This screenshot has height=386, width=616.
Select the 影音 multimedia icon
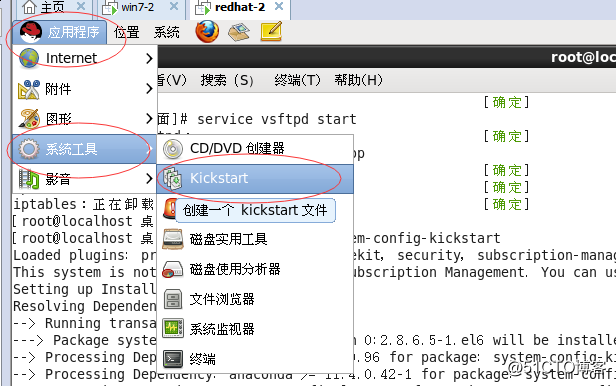tap(29, 179)
